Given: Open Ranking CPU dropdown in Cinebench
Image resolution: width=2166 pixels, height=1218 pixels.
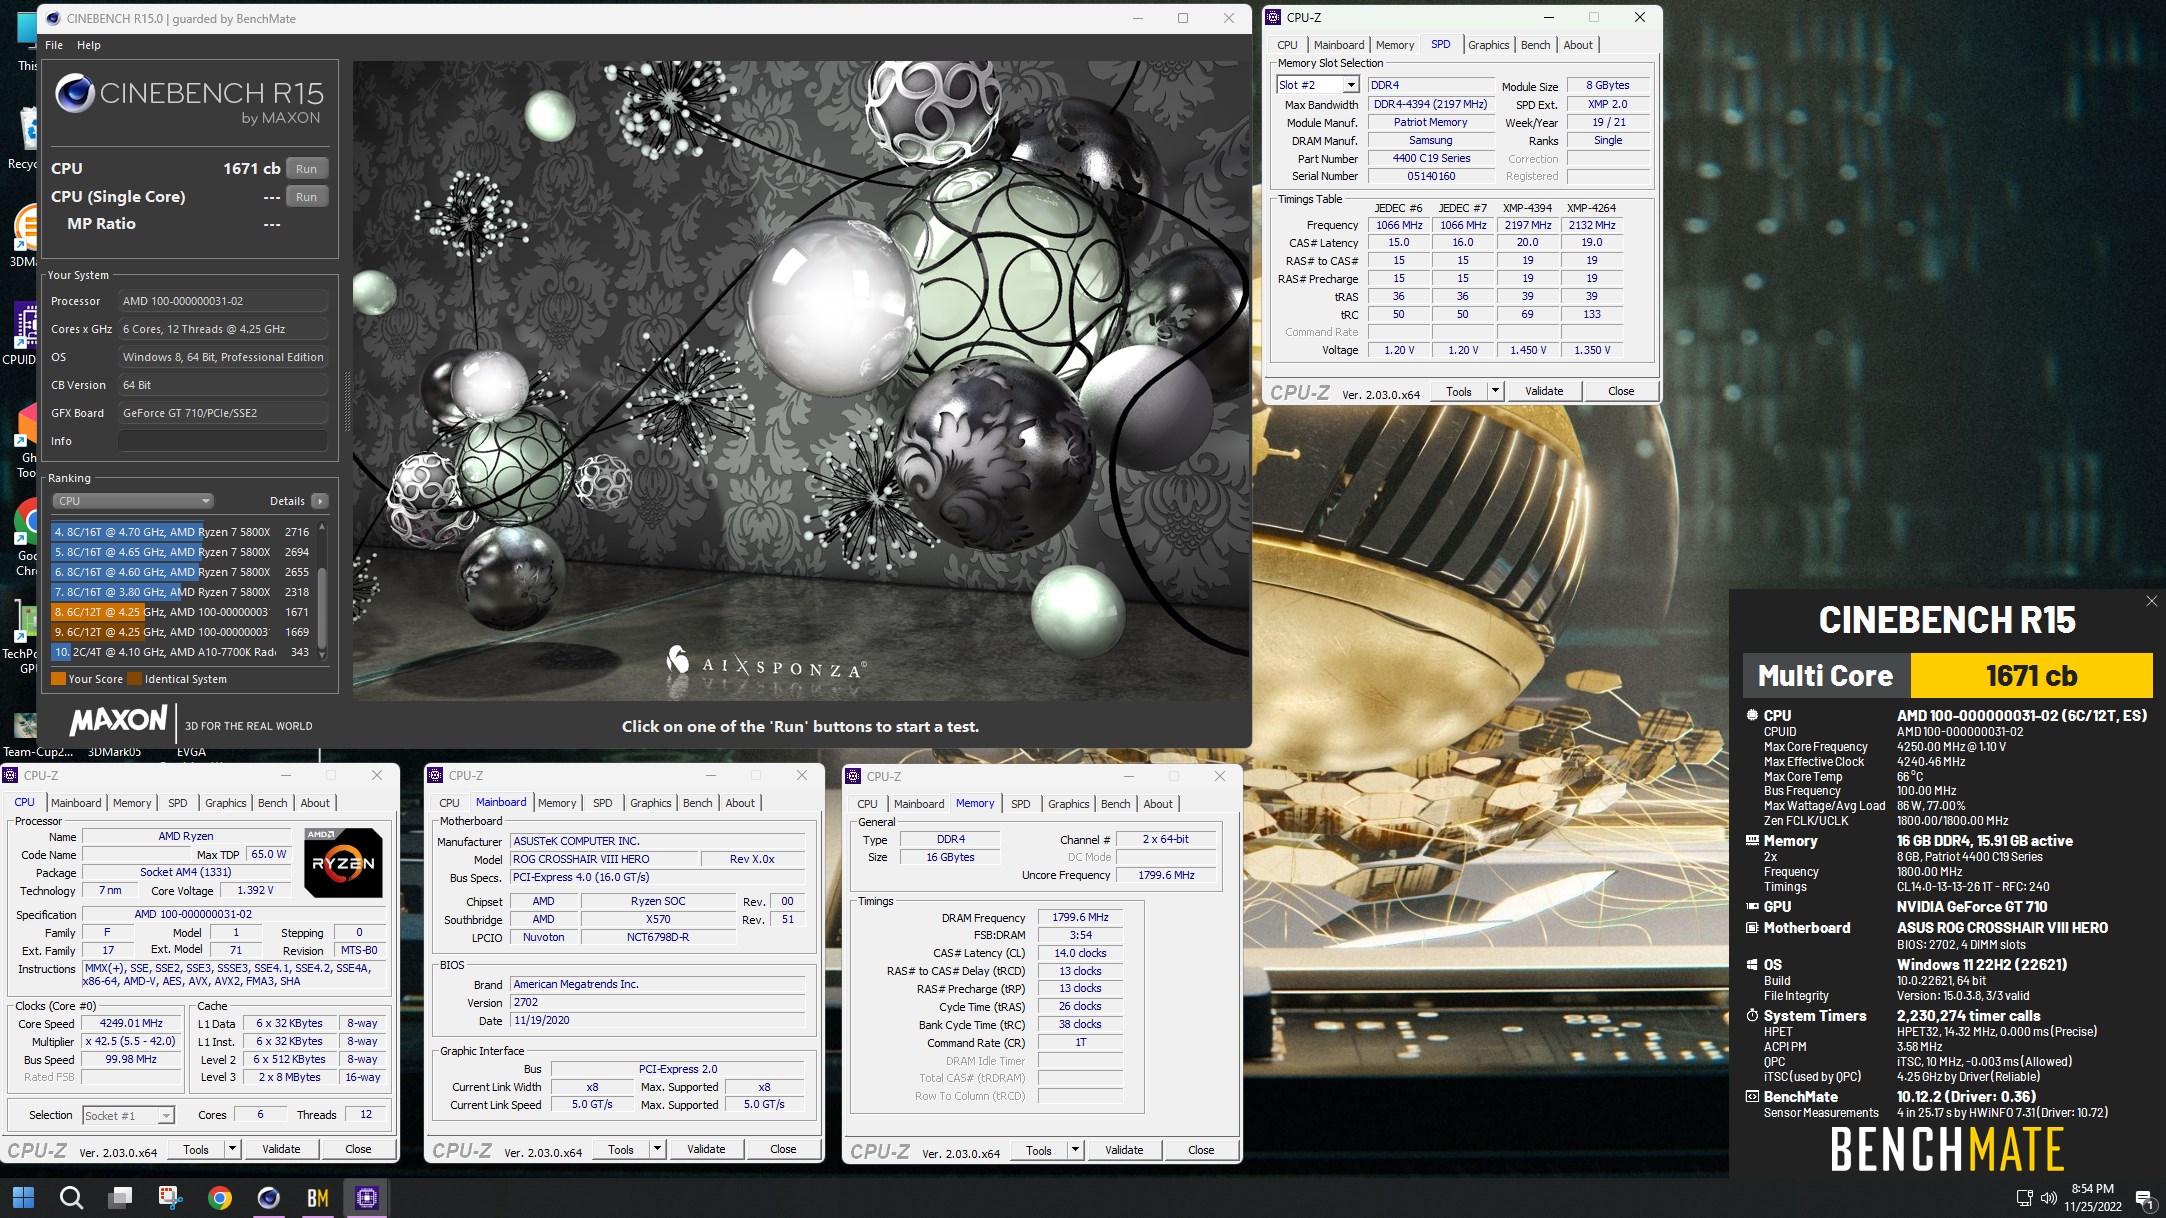Looking at the screenshot, I should coord(132,501).
